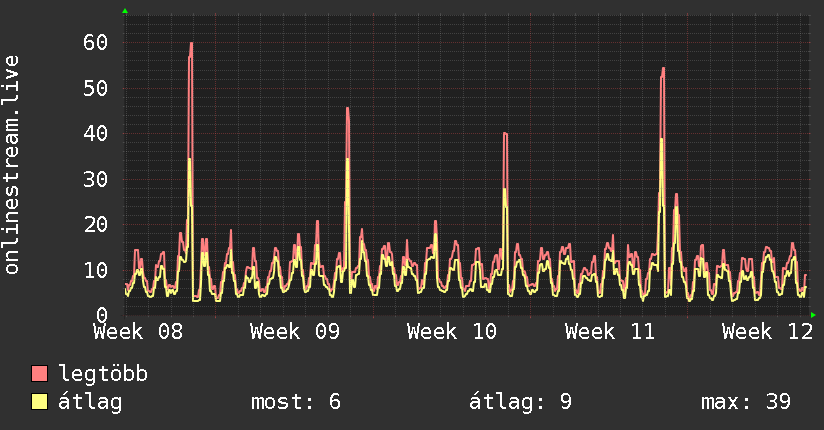Click the 'Week 09' axis label
The image size is (824, 430).
295,332
